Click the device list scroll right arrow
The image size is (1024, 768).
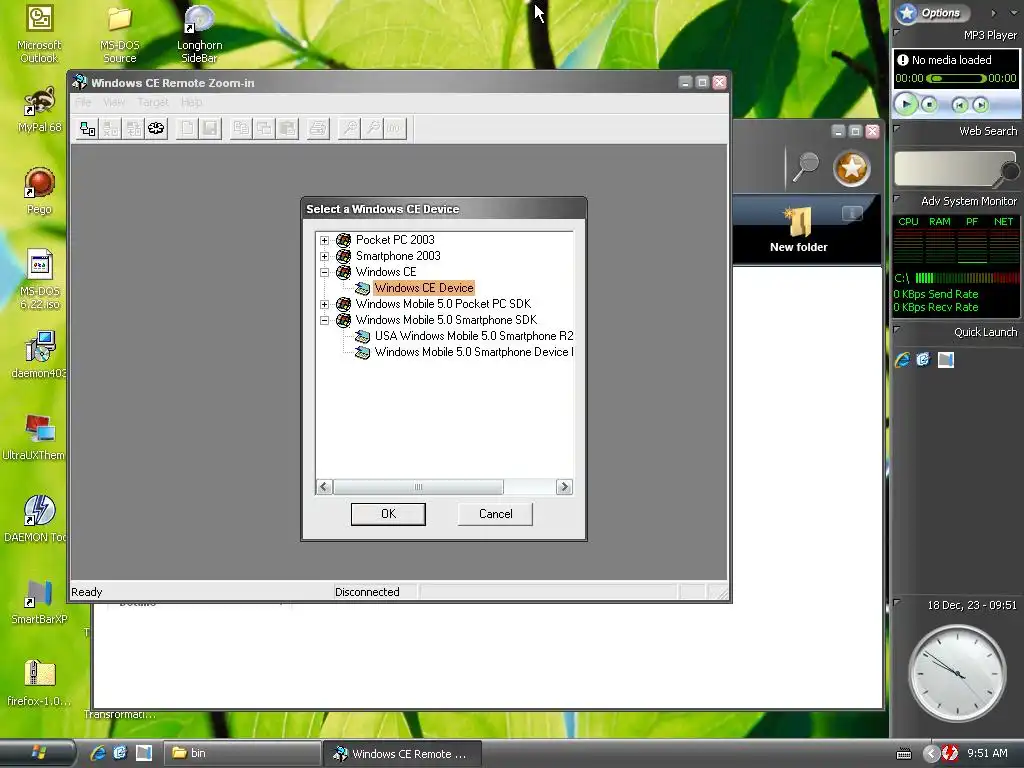click(565, 487)
